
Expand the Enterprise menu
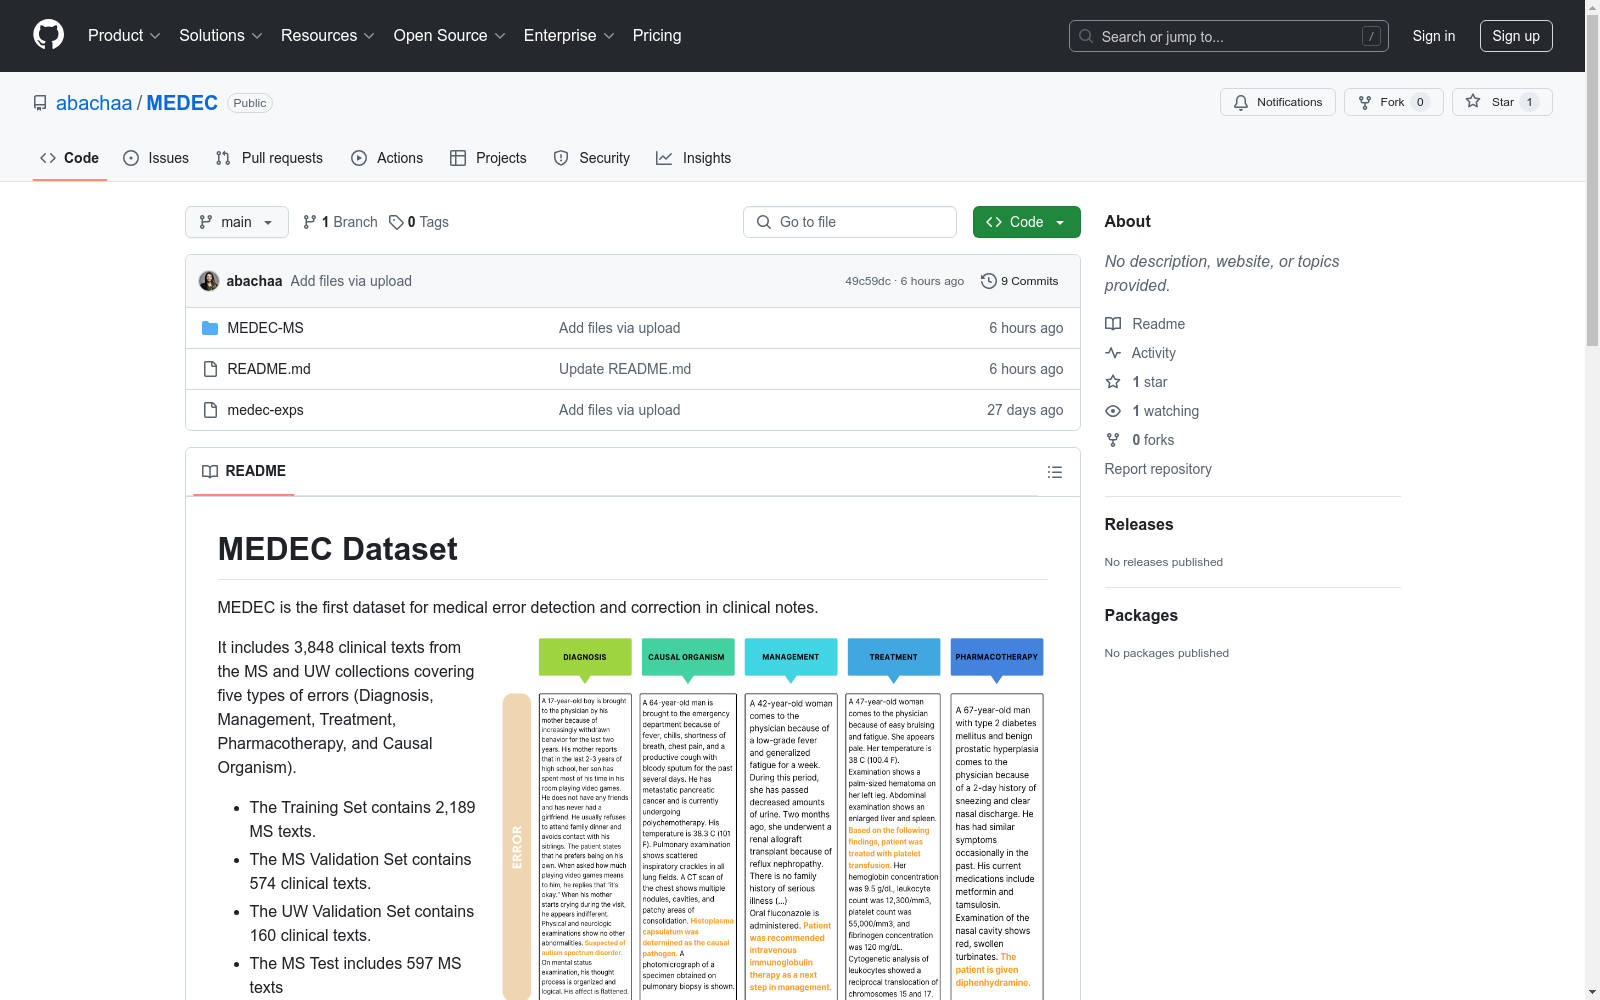(x=569, y=36)
